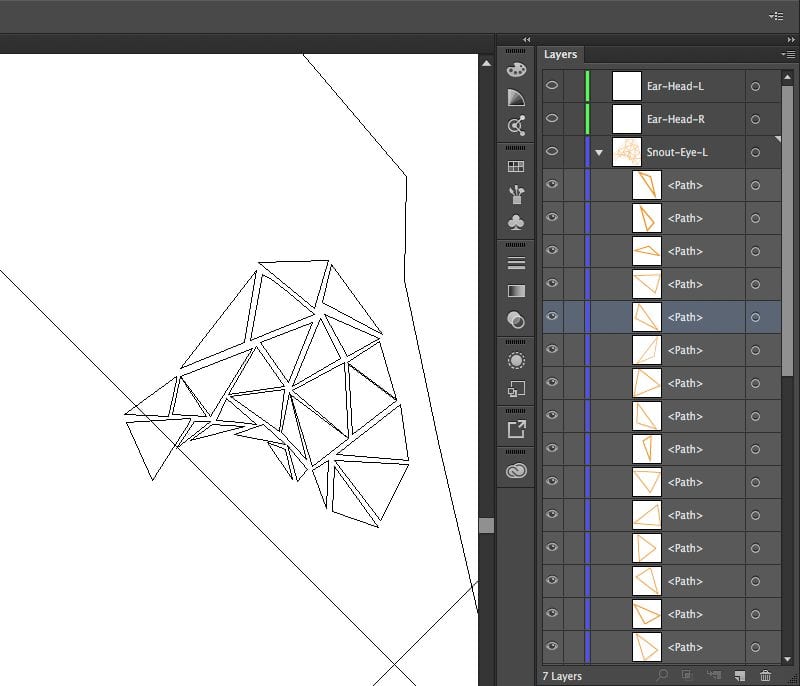Open the Gradient panel icon
Image resolution: width=800 pixels, height=686 pixels.
516,292
